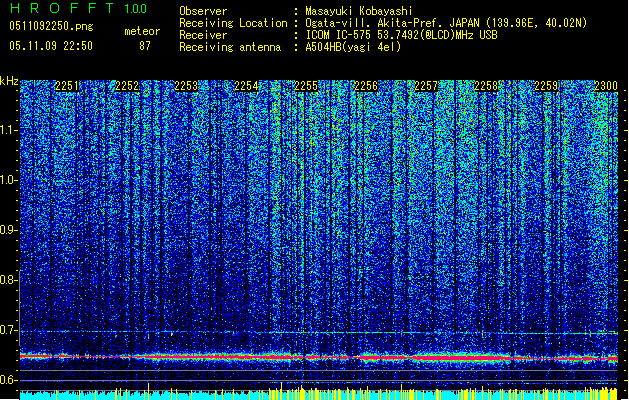Click the 1.1 kHz axis tick label
The width and height of the screenshot is (629, 400).
coord(8,130)
